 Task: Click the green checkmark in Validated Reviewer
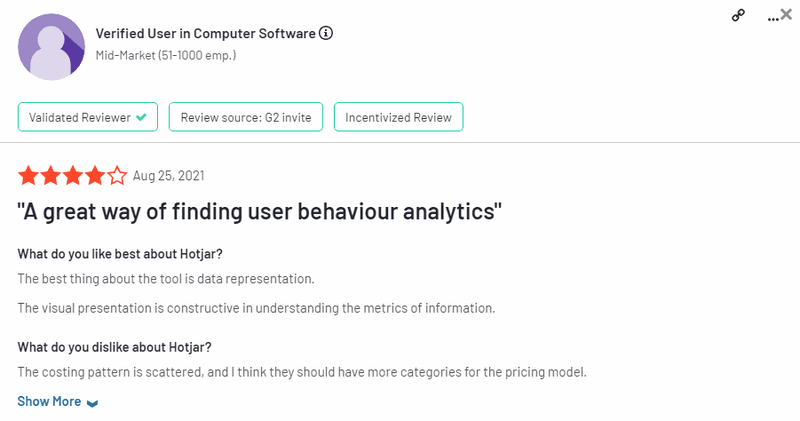(142, 117)
